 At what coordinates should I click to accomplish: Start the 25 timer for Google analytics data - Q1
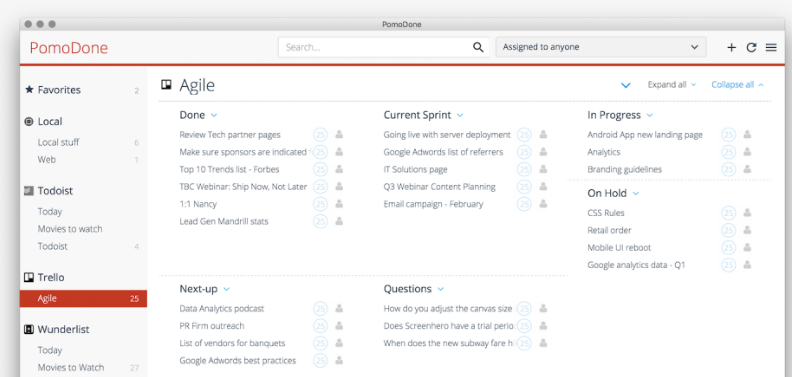pyautogui.click(x=728, y=265)
